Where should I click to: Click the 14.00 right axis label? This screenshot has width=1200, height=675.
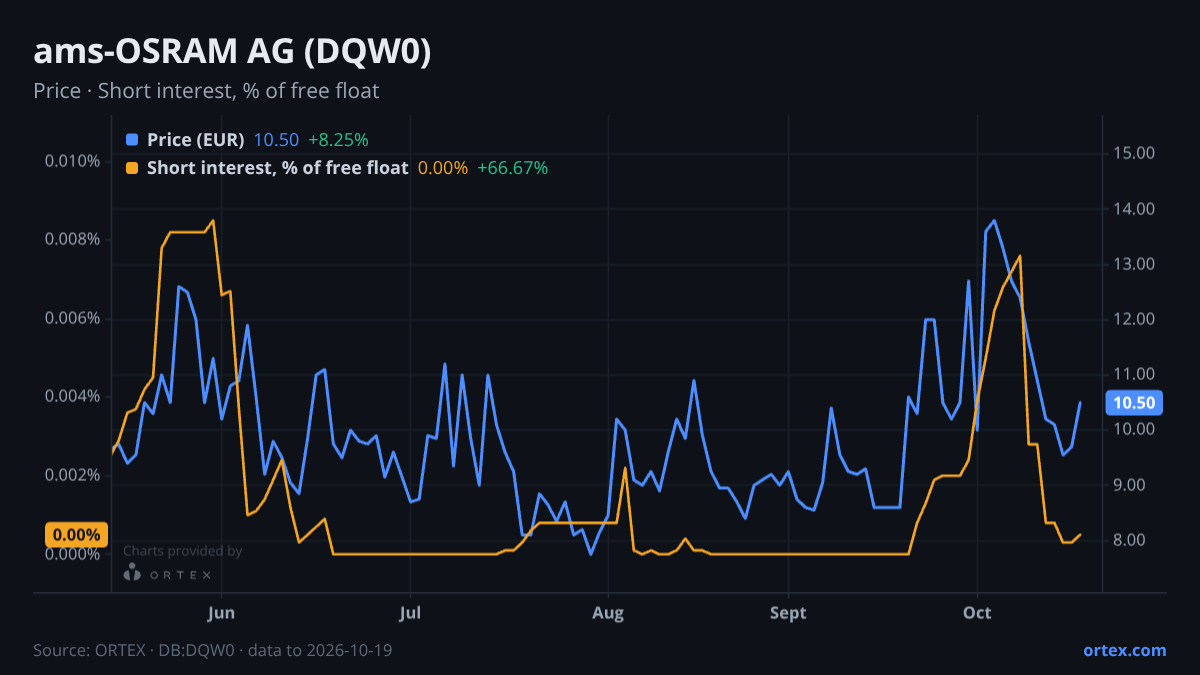coord(1134,209)
